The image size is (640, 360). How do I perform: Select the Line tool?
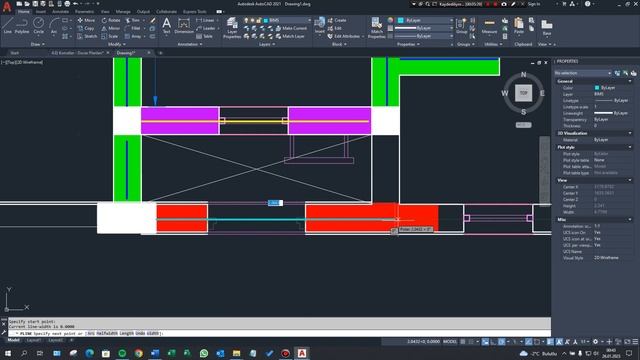click(8, 25)
